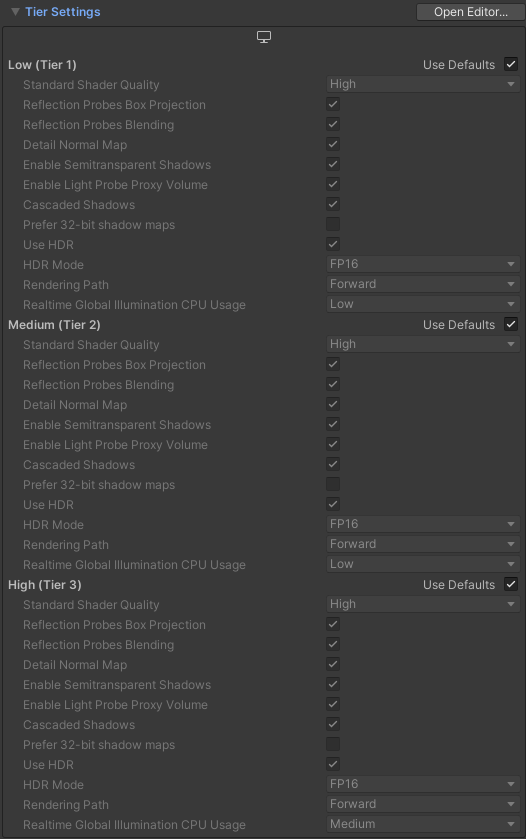526x839 pixels.
Task: Toggle Tier 1 Enable Light Probe Proxy Volume
Action: (333, 185)
